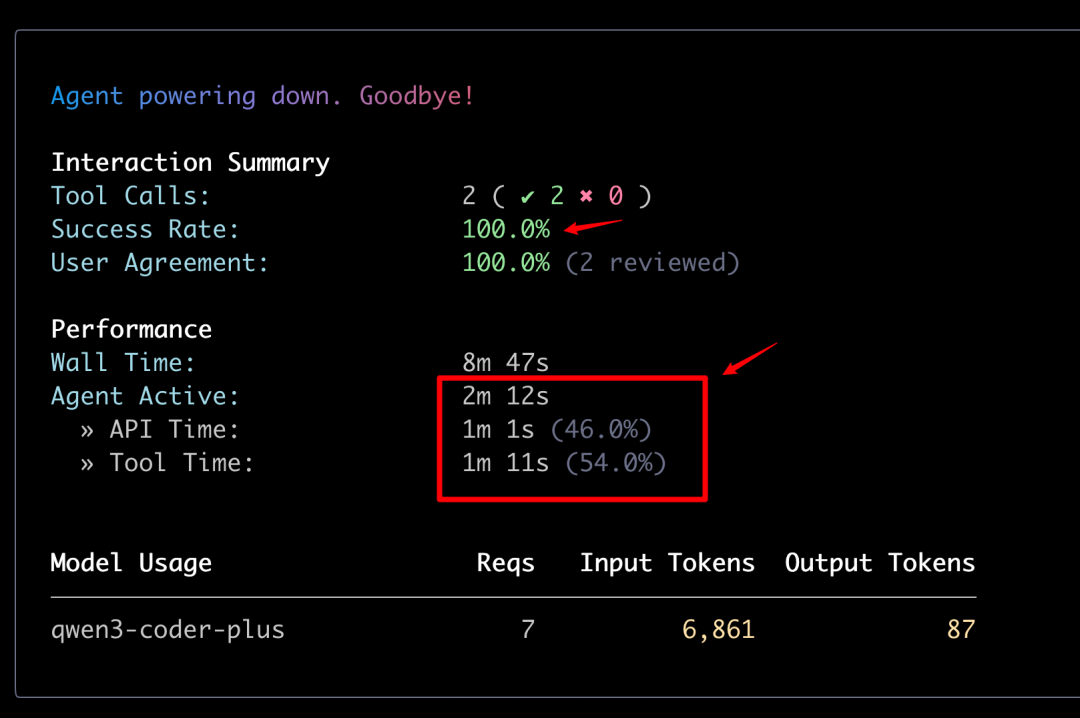The image size is (1080, 718).
Task: Select the Wall Time value '8m 47s'
Action: click(x=506, y=362)
